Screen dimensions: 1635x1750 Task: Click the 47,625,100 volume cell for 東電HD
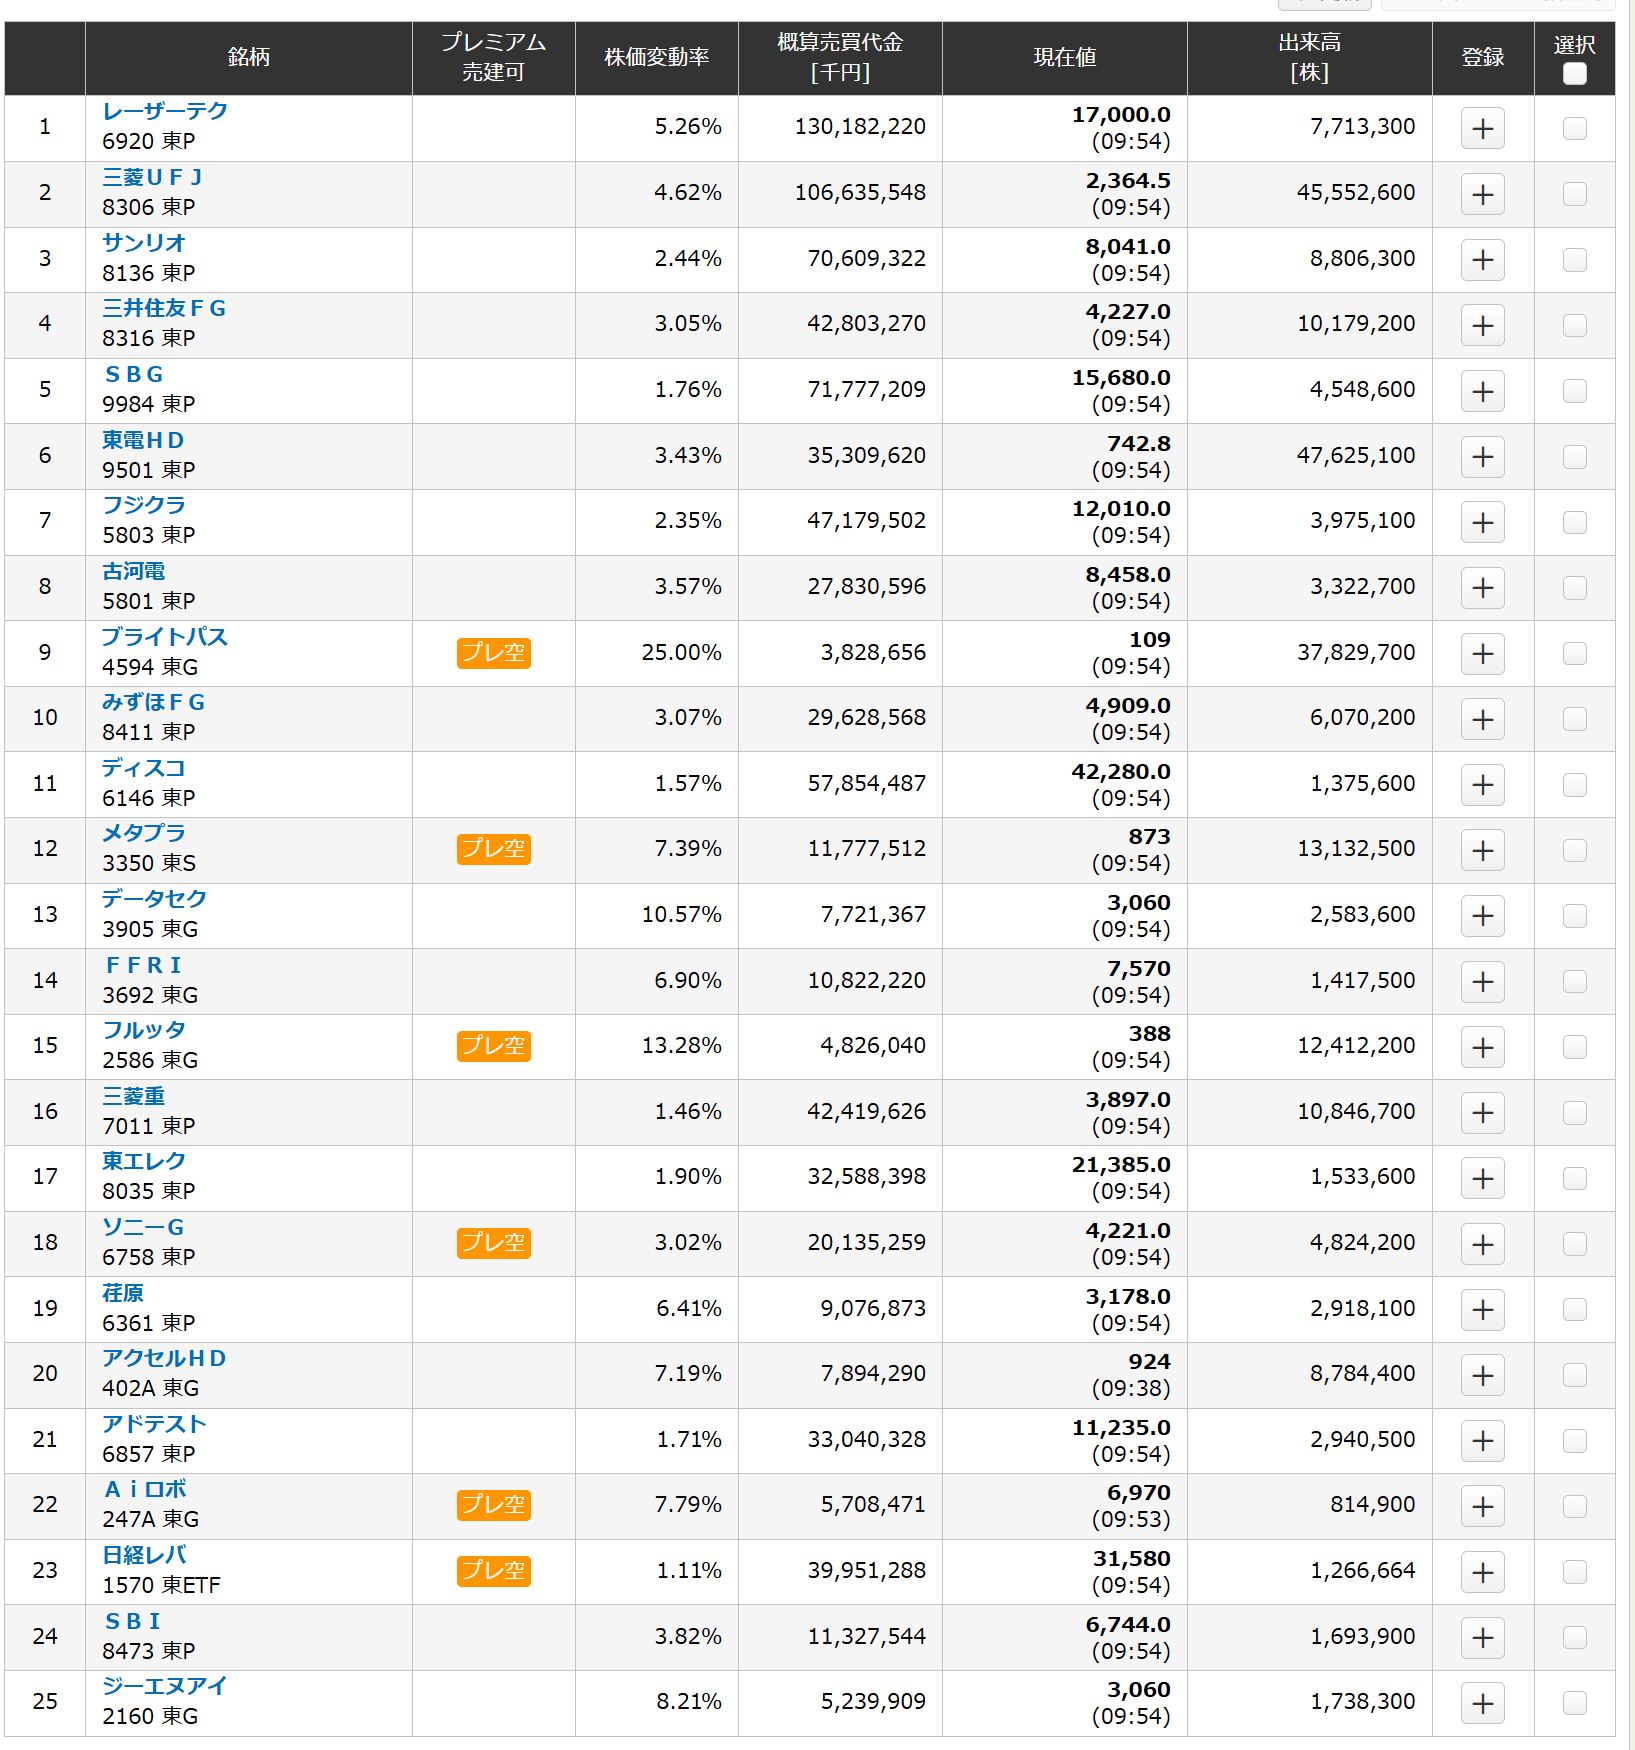pyautogui.click(x=1356, y=456)
